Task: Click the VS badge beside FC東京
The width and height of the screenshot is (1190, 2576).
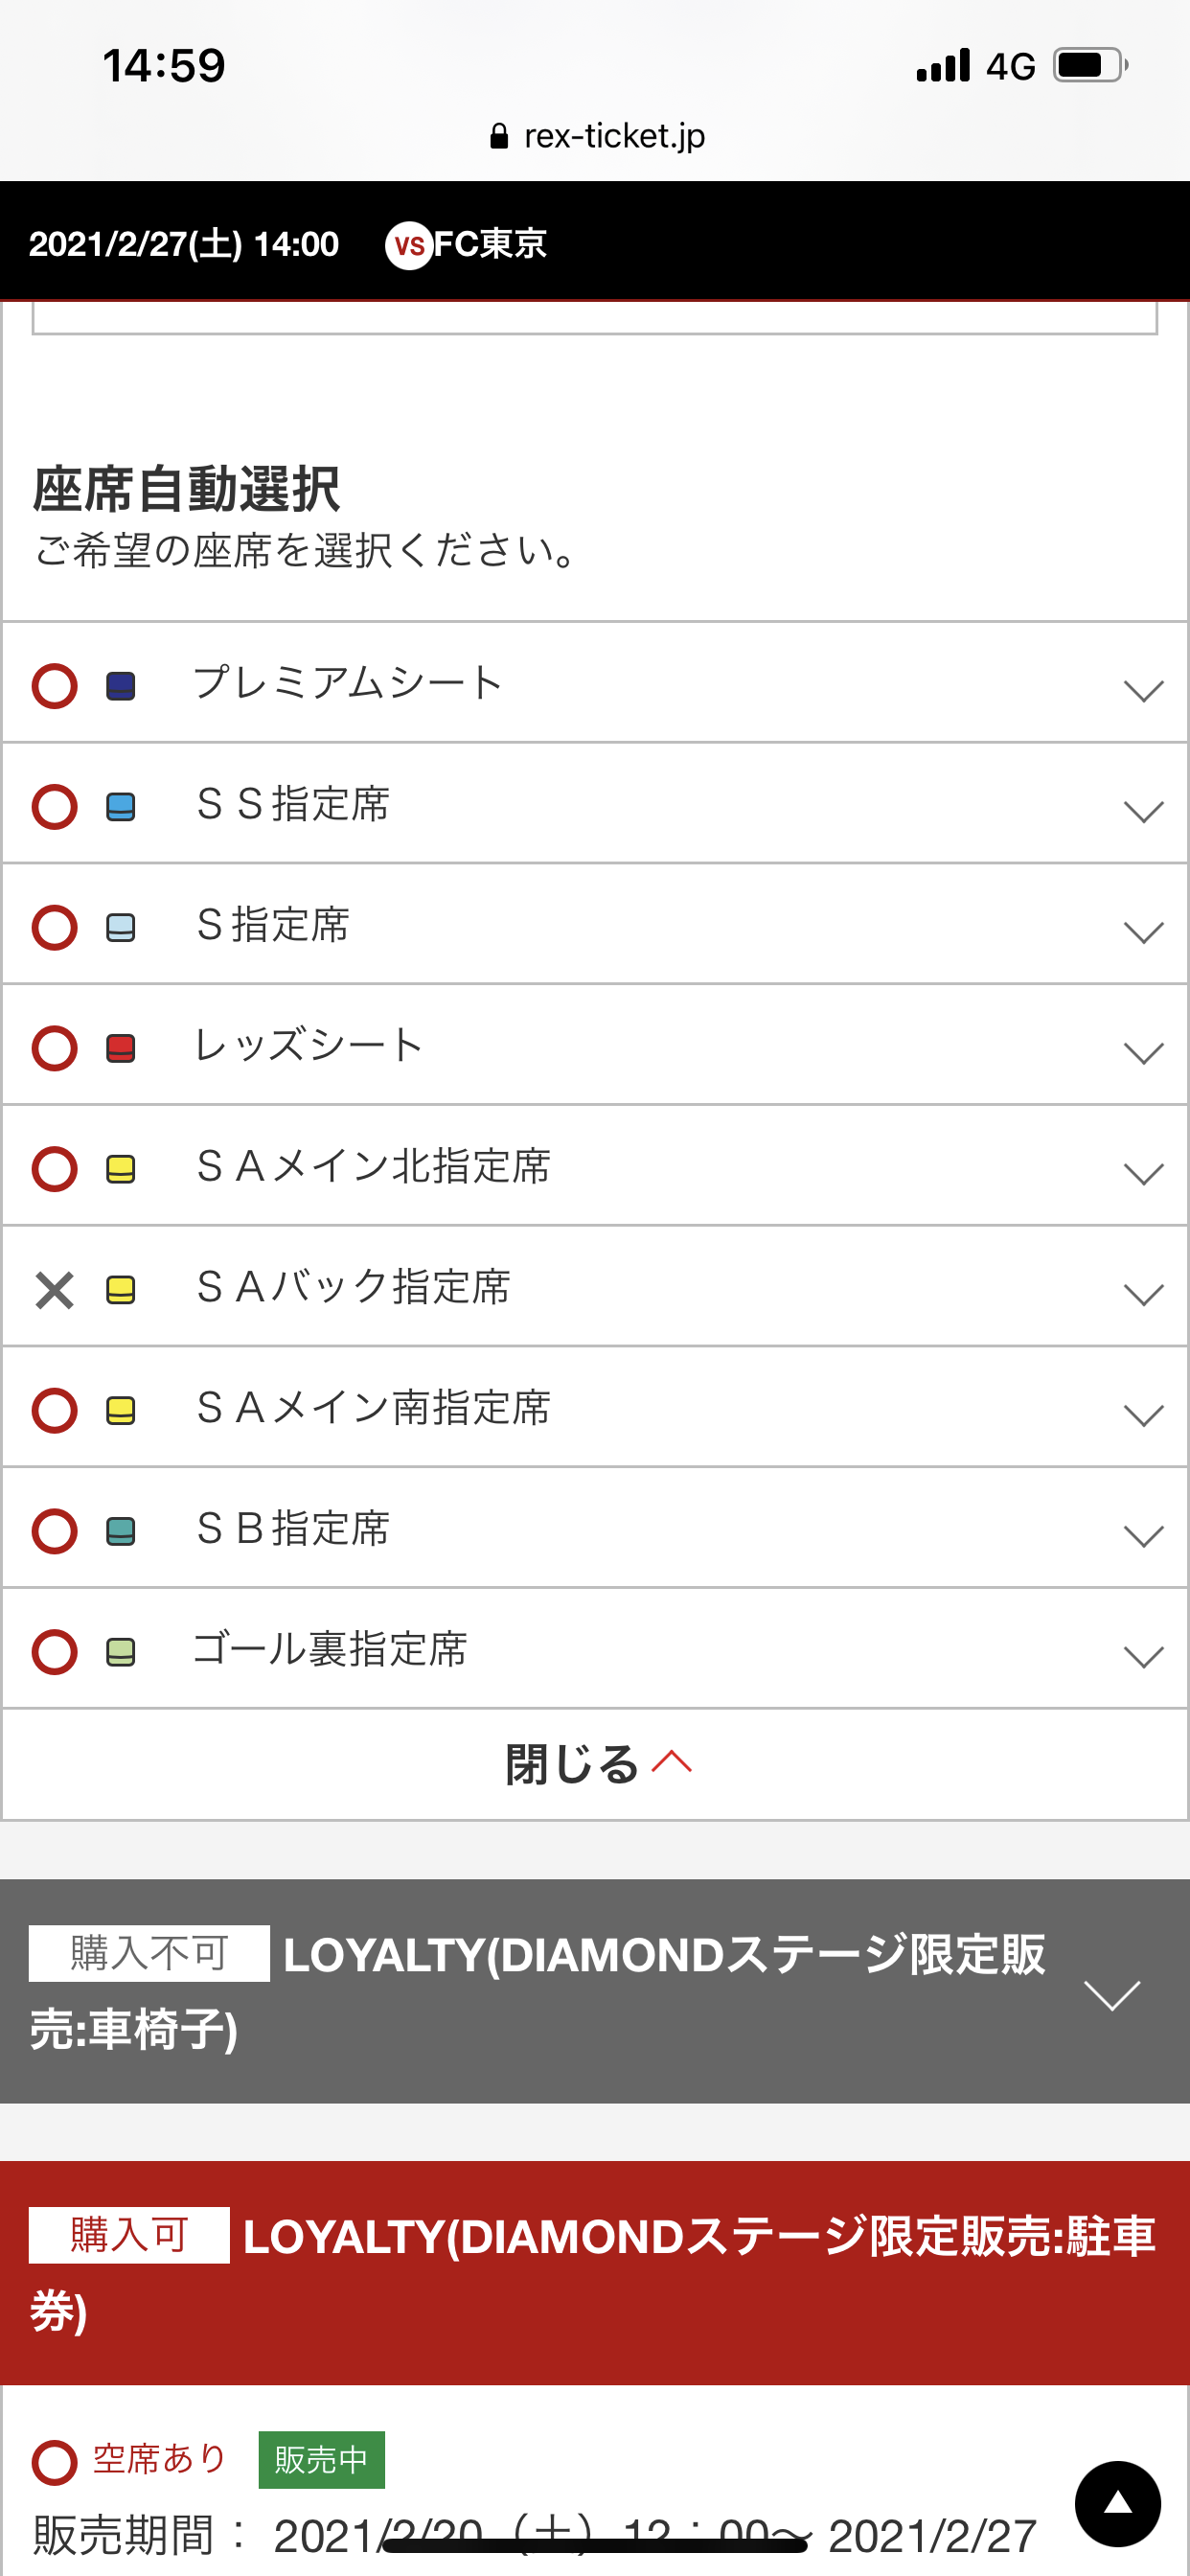Action: click(x=409, y=245)
